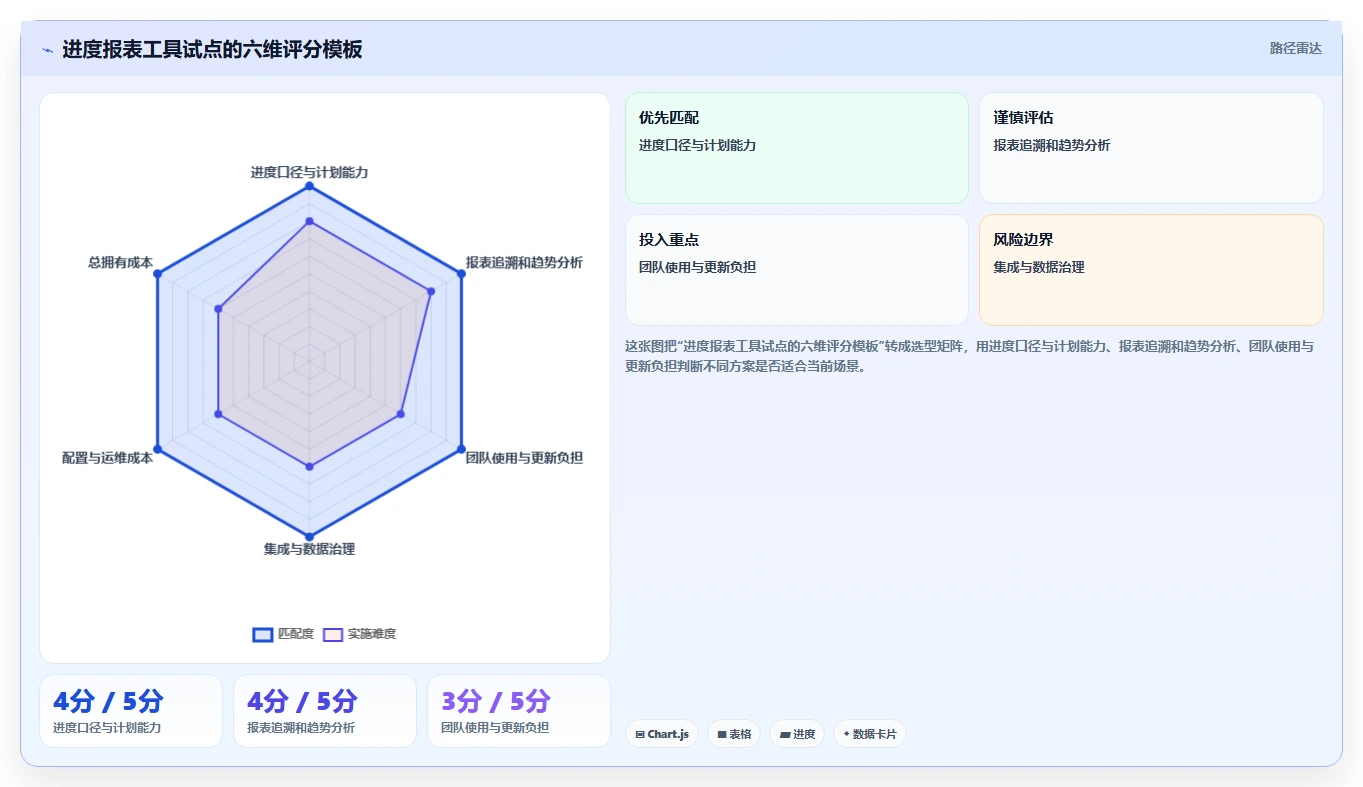Screen dimensions: 1363x787
Task: Click the title 进度报表工具试点的六维评分模板
Action: [x=212, y=49]
